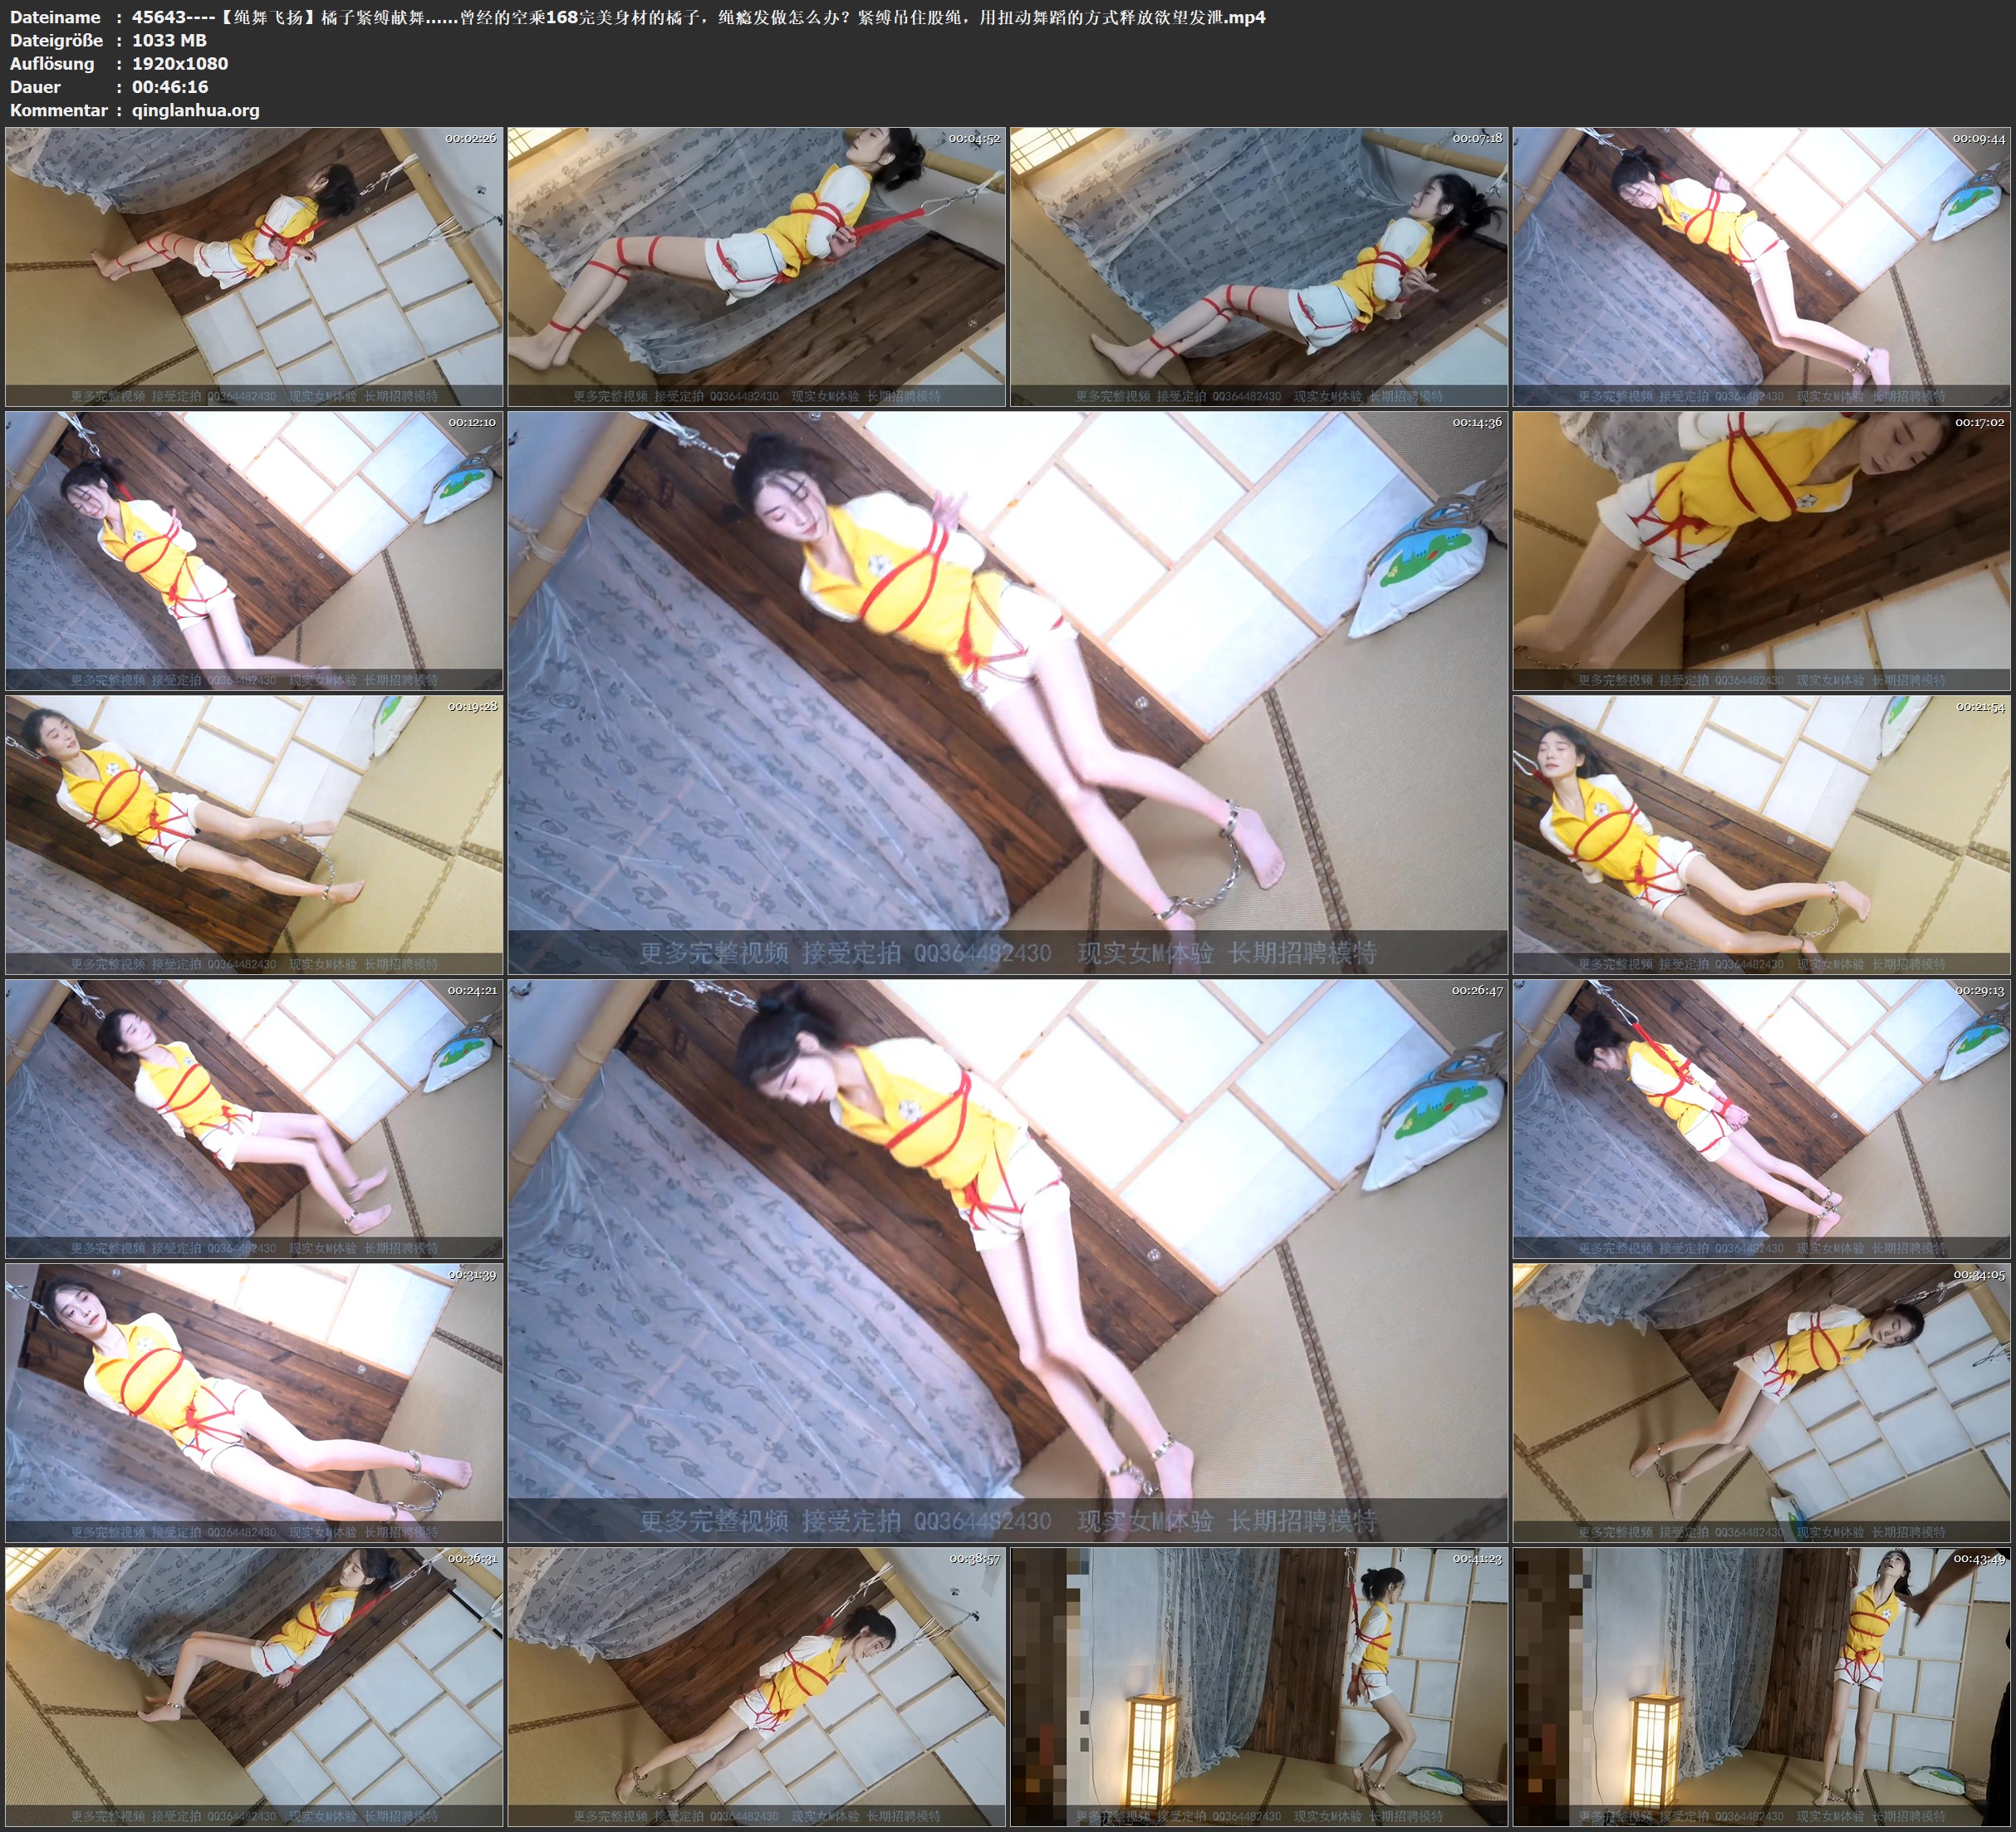
Task: Select the 00:21:54 thumbnail
Action: click(x=1761, y=834)
